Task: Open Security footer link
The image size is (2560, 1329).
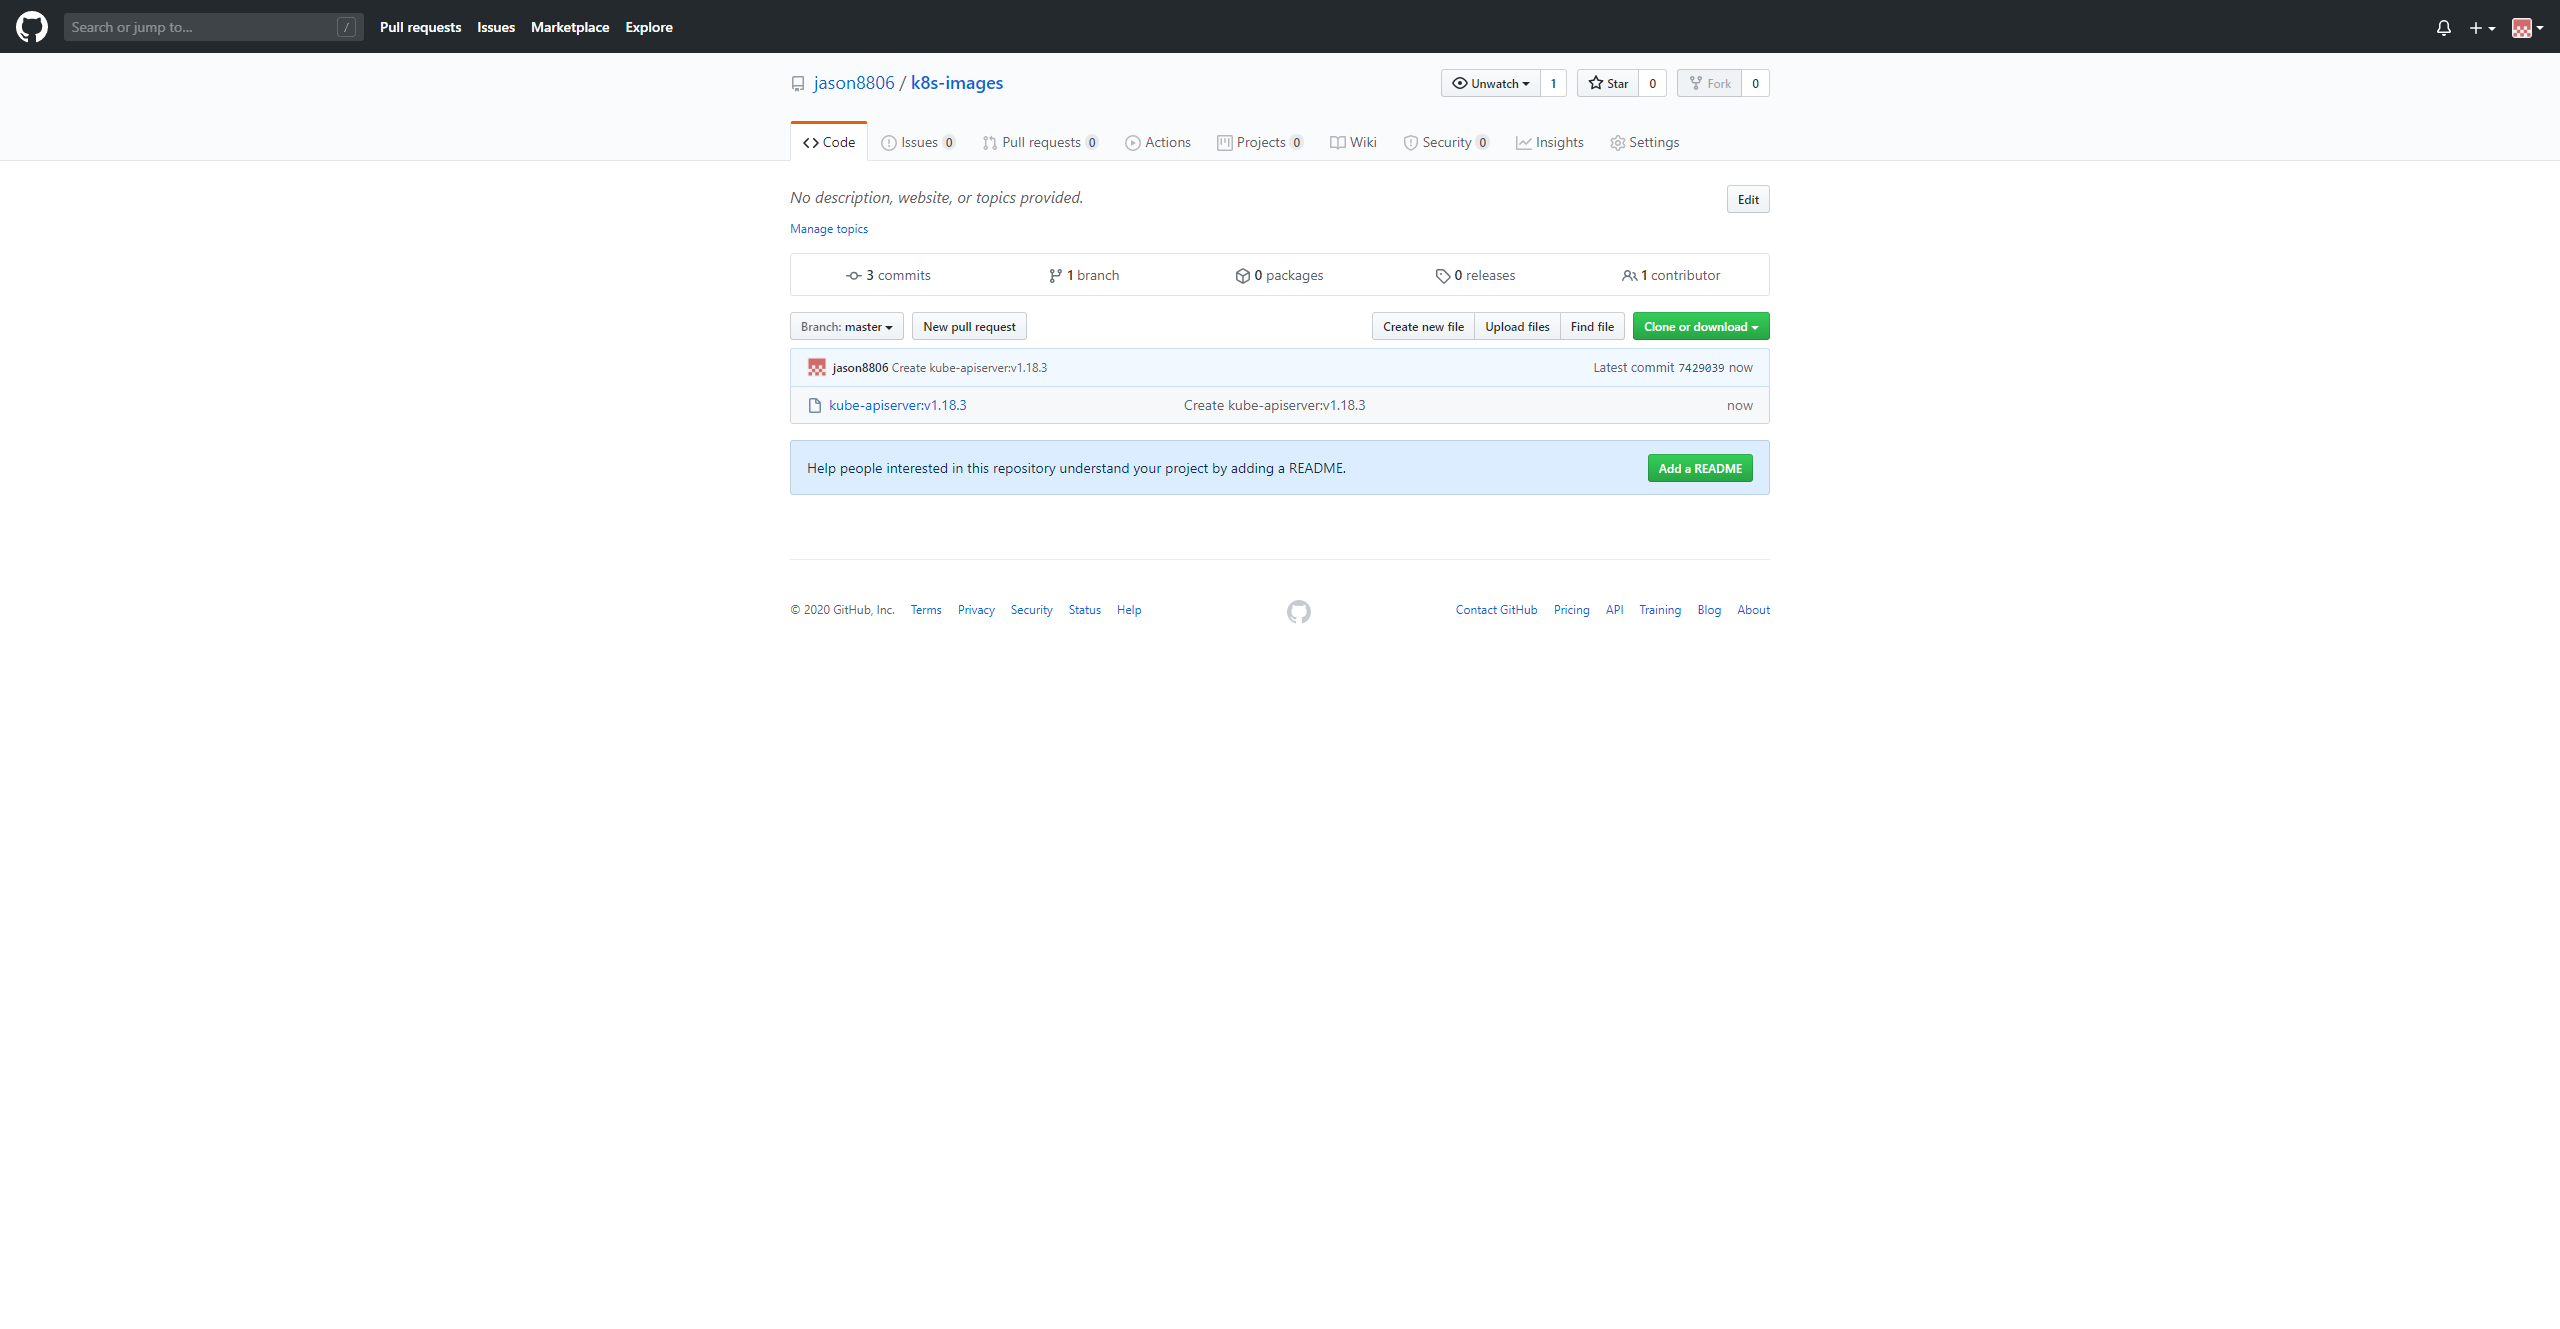Action: coord(1031,610)
